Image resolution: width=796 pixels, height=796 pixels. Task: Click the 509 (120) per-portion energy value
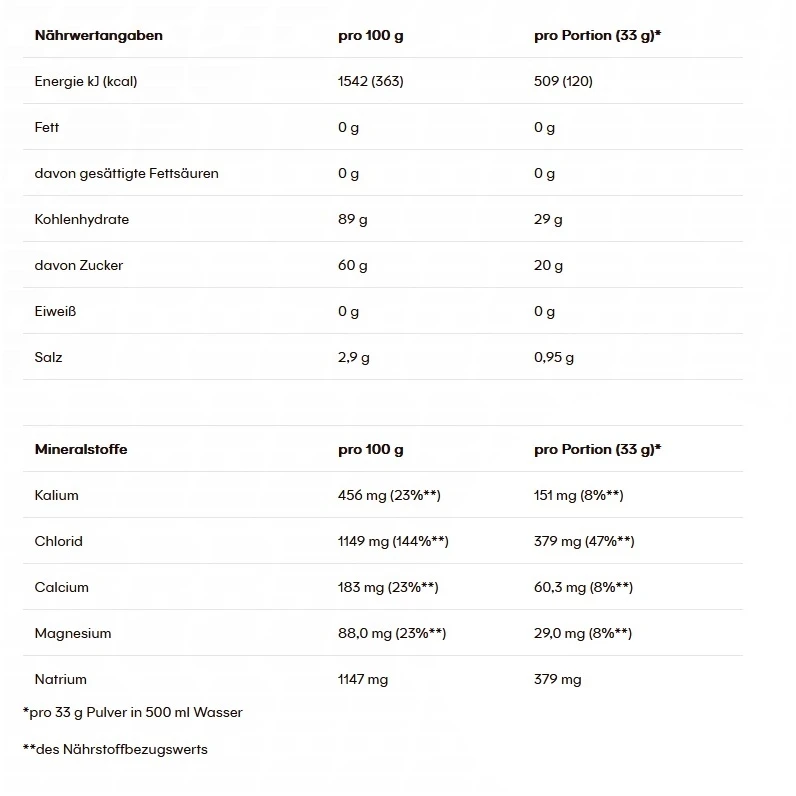click(563, 82)
